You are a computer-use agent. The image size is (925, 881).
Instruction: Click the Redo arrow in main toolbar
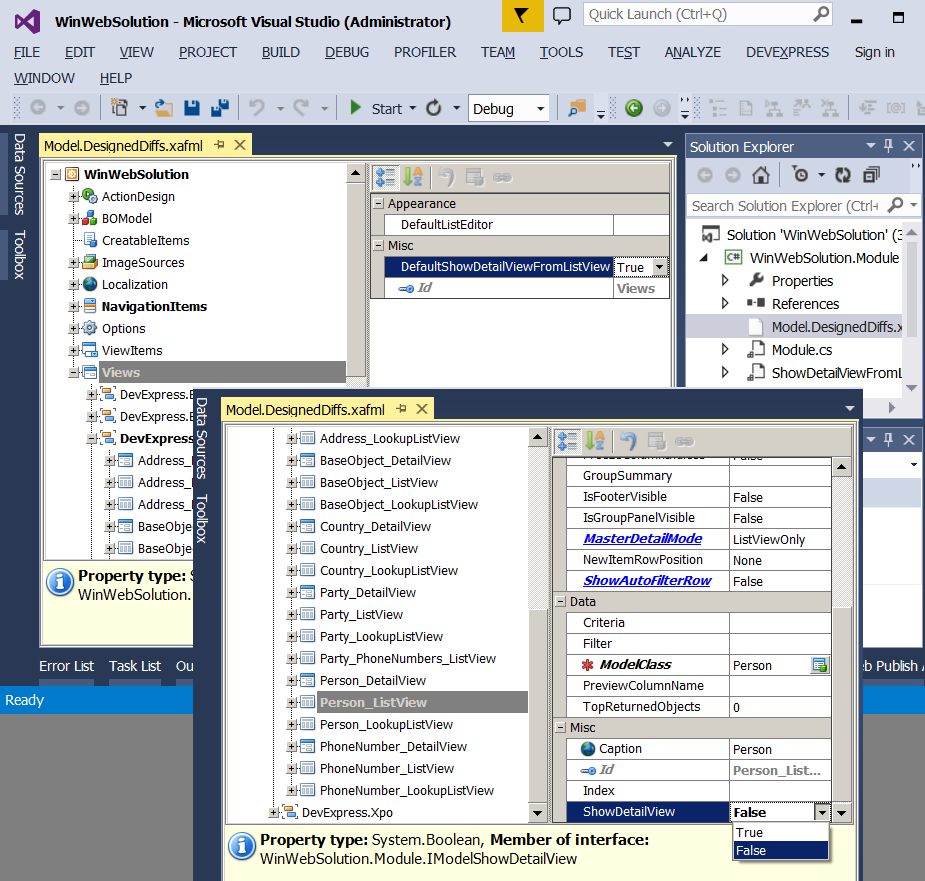pos(301,108)
